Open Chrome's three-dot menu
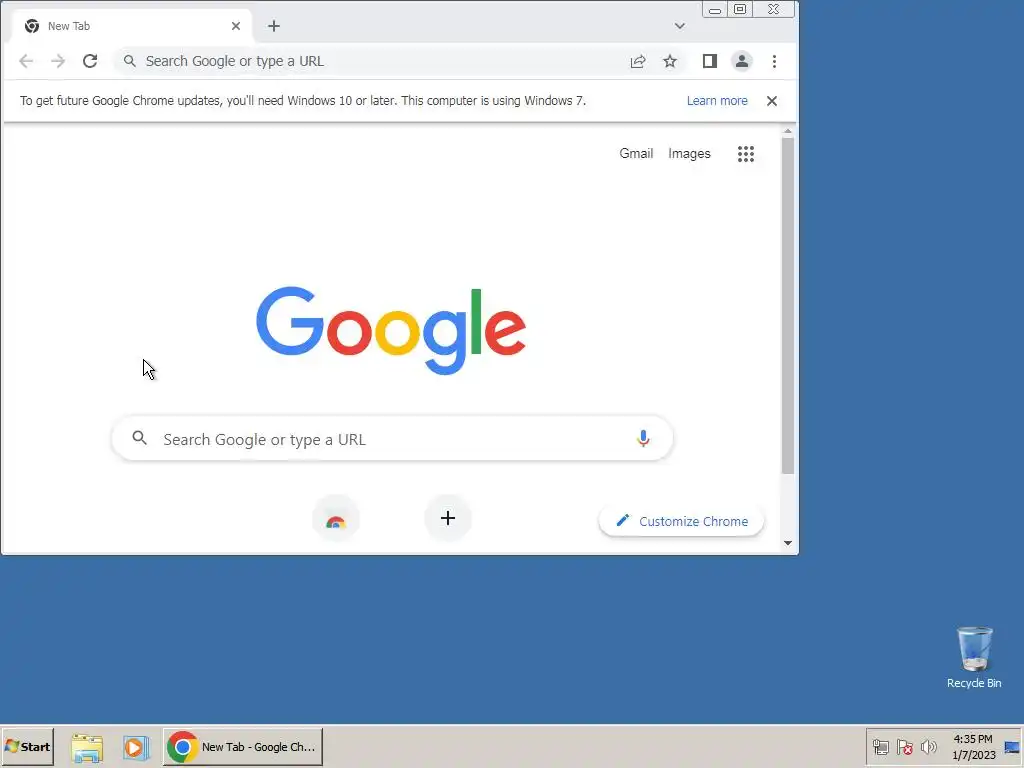Viewport: 1024px width, 768px height. tap(775, 61)
